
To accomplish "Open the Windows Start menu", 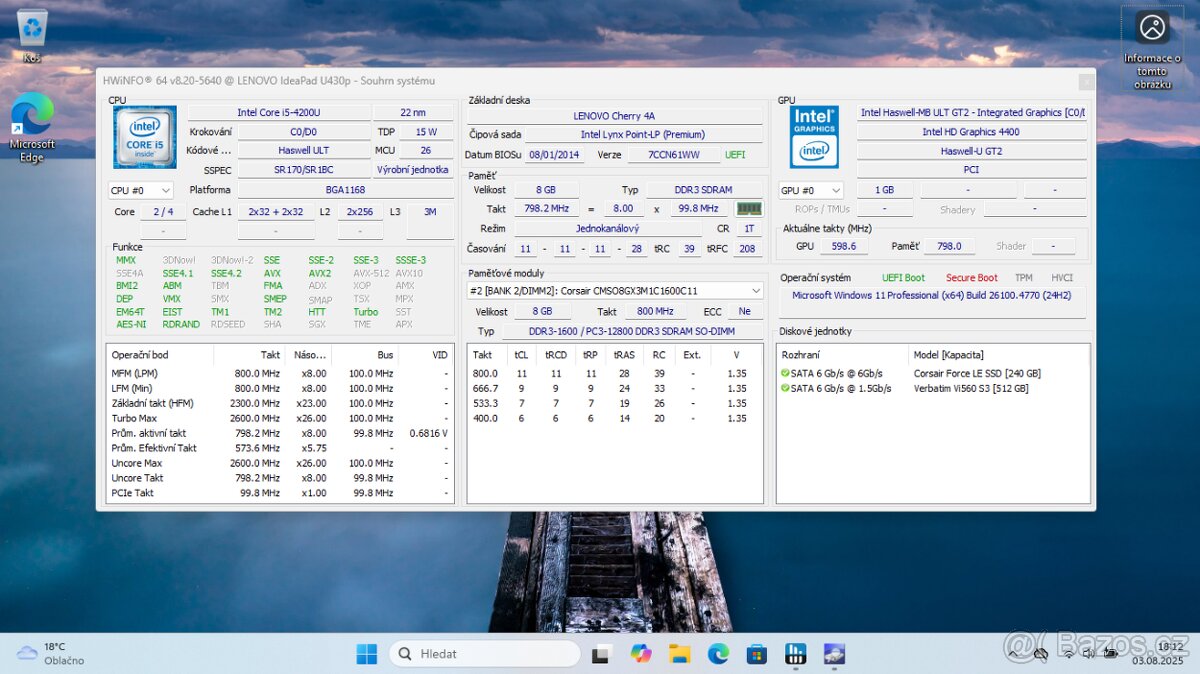I will click(366, 653).
